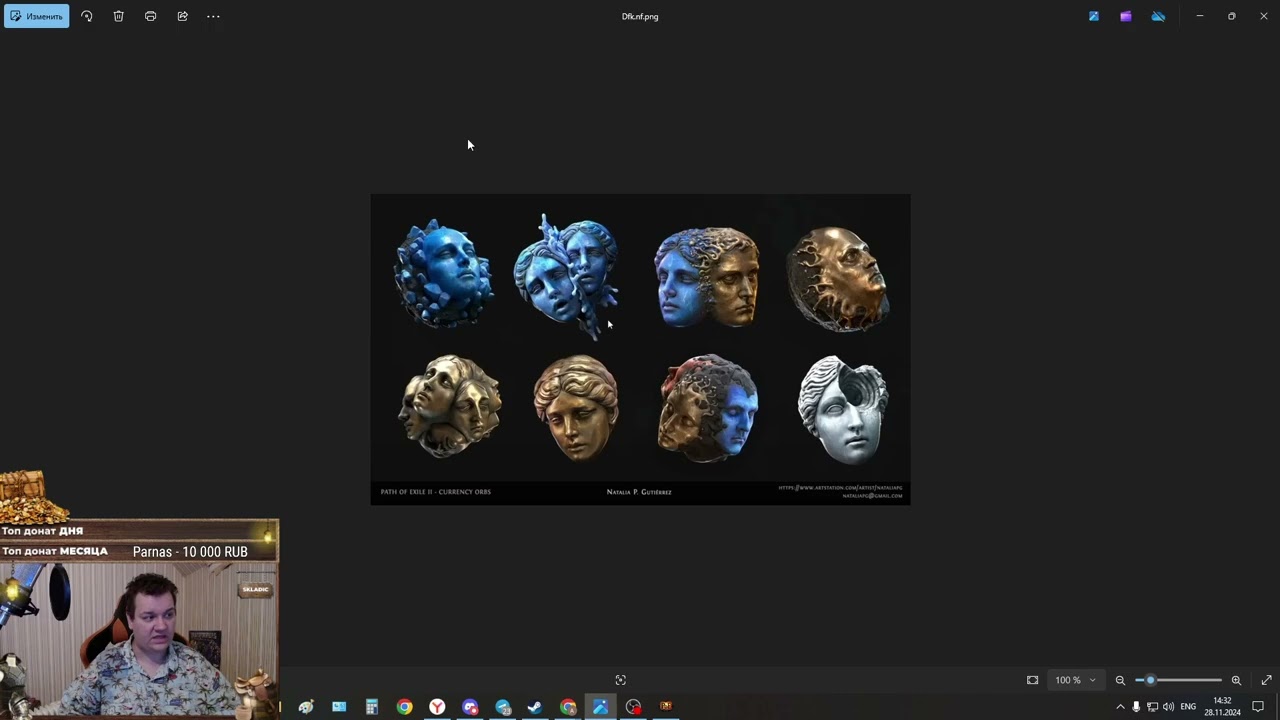Open the Path of Exile taskbar icon
This screenshot has width=1280, height=720.
tap(666, 707)
